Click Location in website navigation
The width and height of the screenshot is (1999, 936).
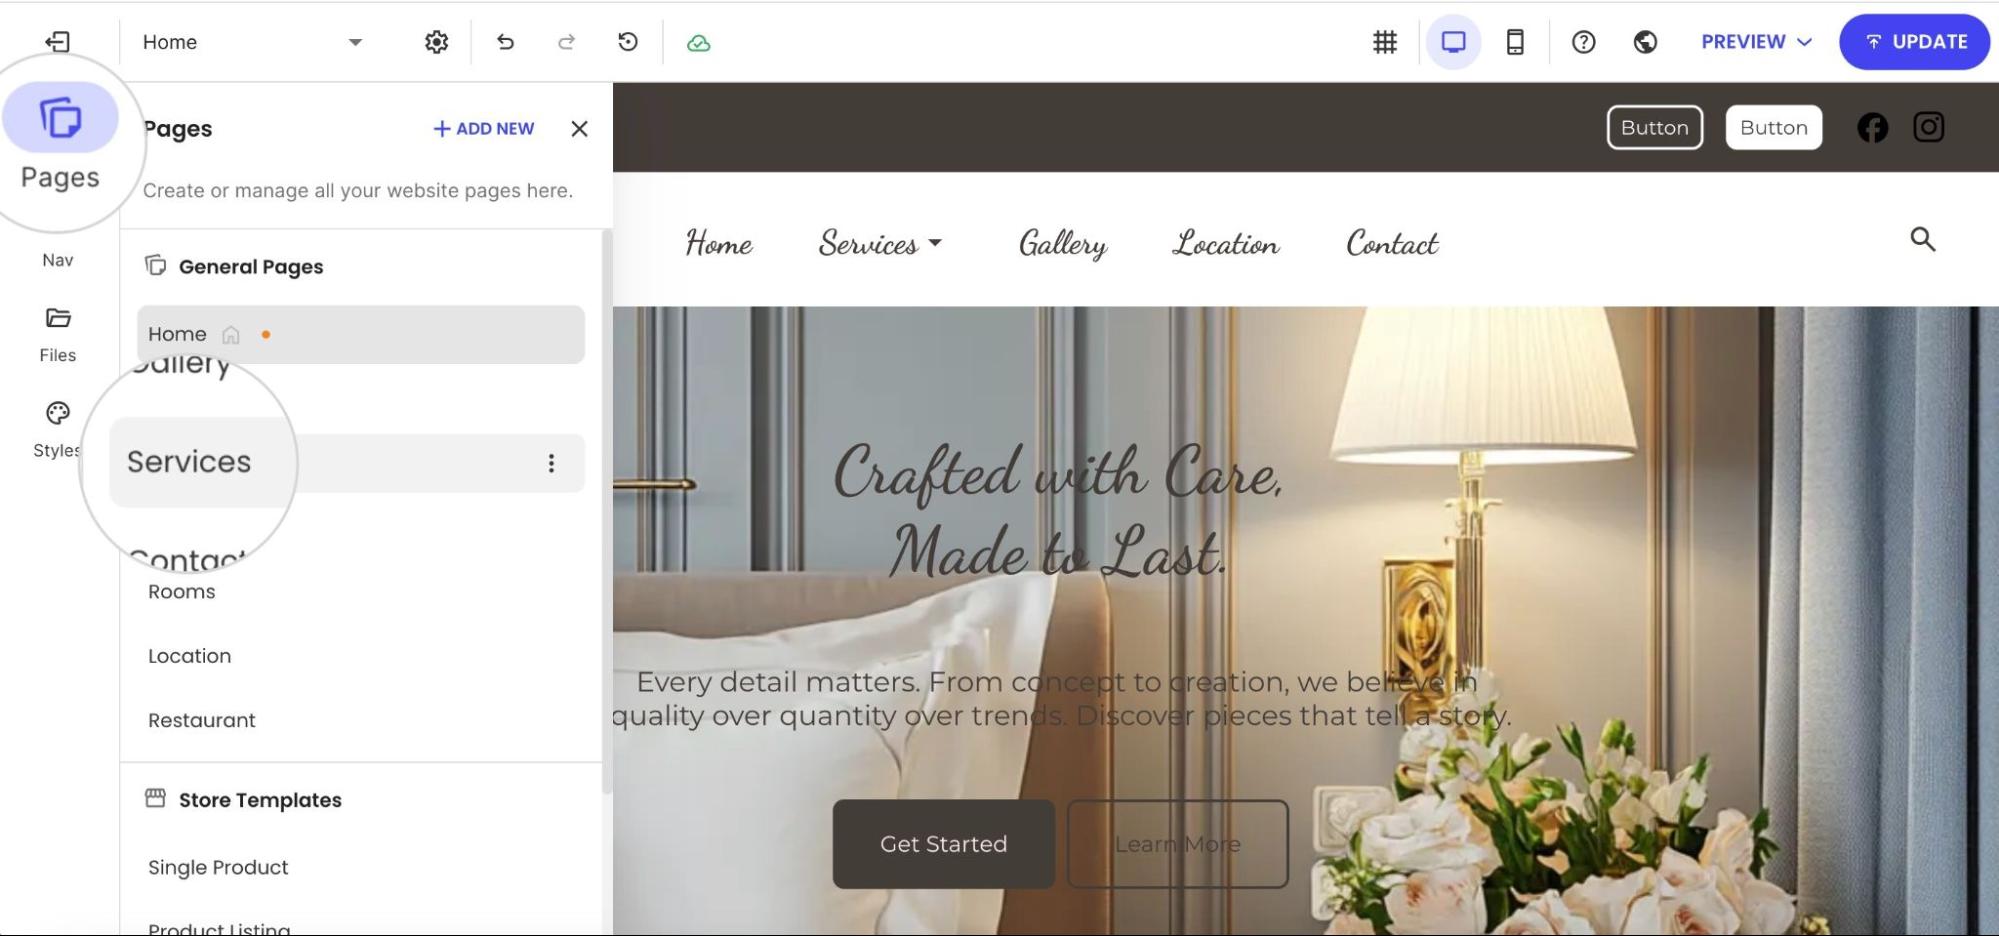coord(1226,243)
